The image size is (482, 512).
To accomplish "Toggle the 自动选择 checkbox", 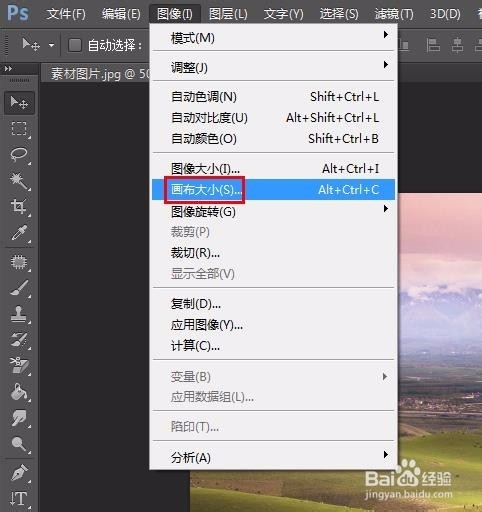I will click(x=75, y=45).
